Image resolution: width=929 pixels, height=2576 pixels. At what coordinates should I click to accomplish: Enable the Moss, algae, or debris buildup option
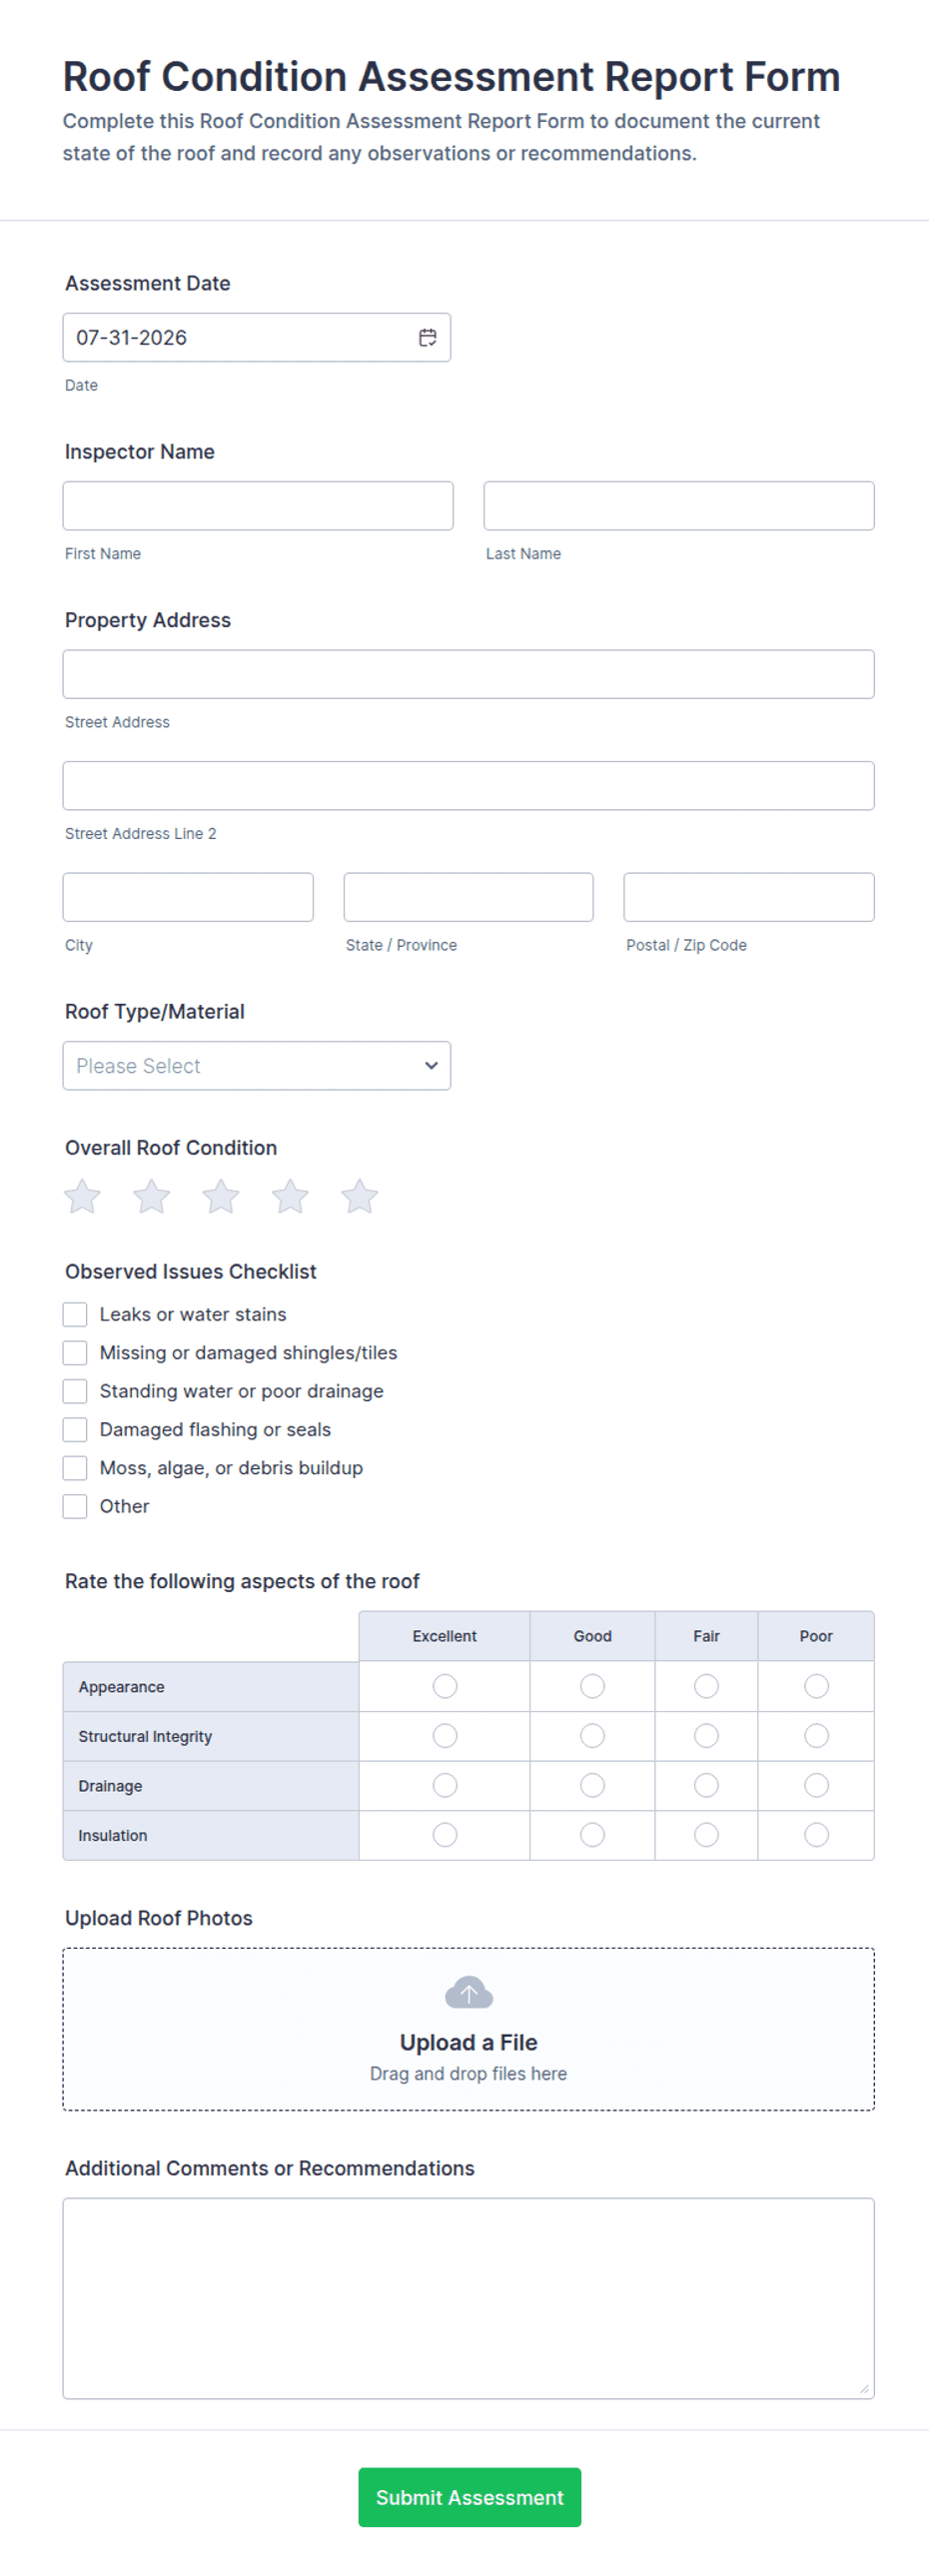pos(75,1468)
